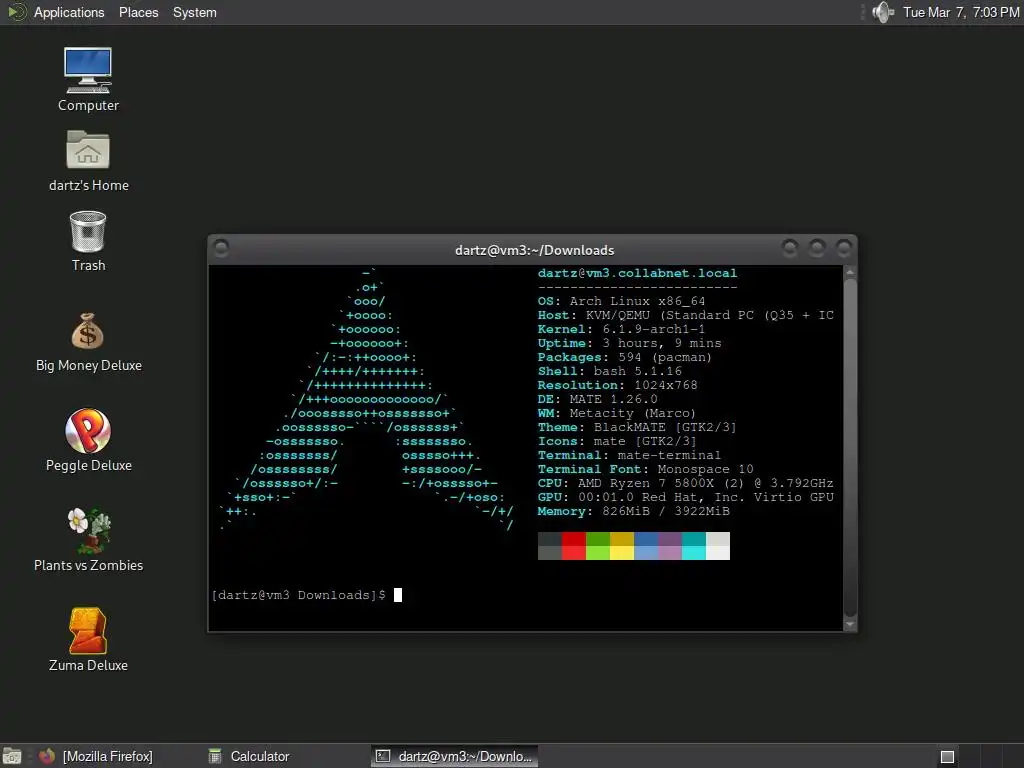This screenshot has height=768, width=1024.
Task: Click the 'WM: Metacity (Marco)' line
Action: click(x=616, y=413)
